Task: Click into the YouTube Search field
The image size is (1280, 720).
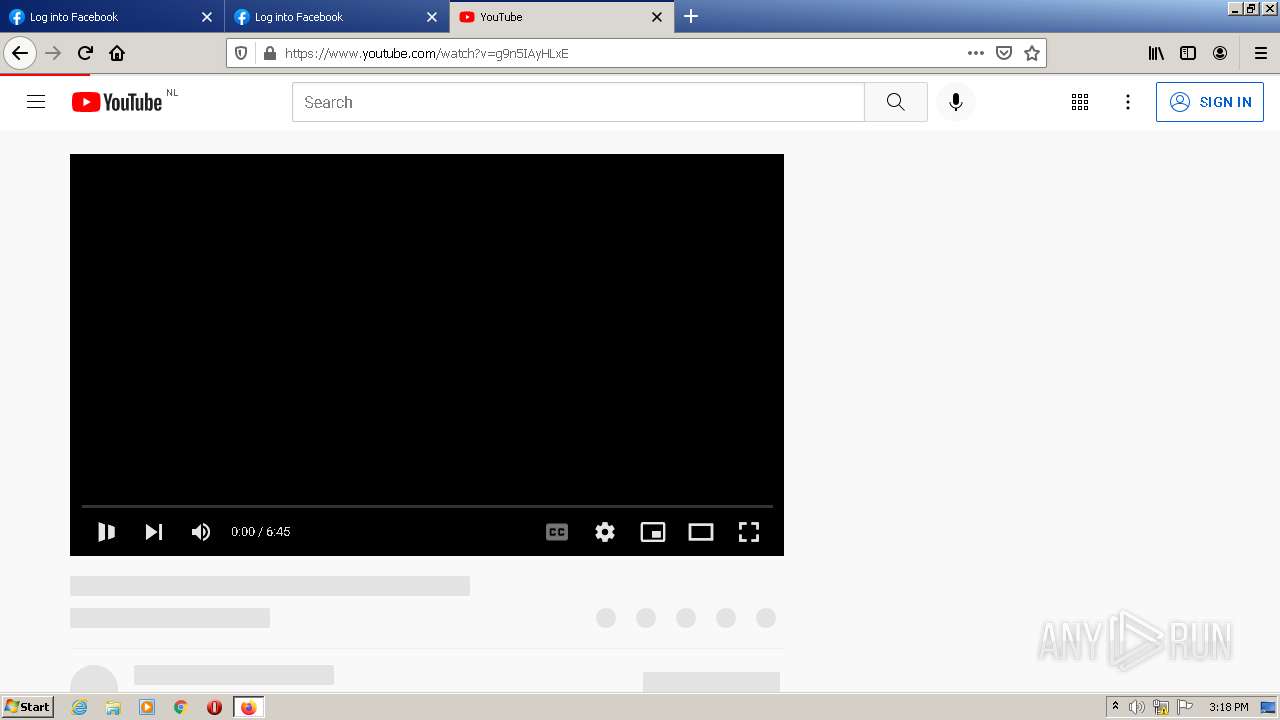Action: point(578,102)
